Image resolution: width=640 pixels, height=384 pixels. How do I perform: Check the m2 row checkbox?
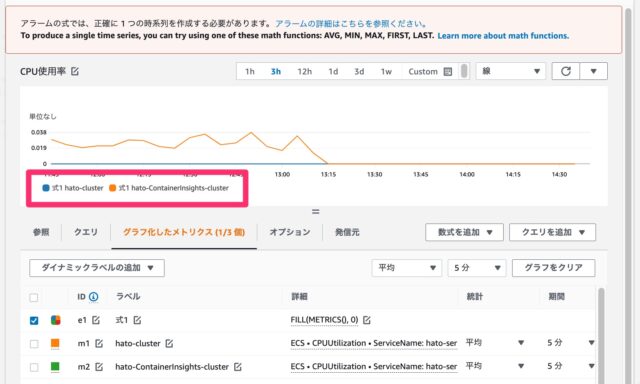[x=34, y=367]
